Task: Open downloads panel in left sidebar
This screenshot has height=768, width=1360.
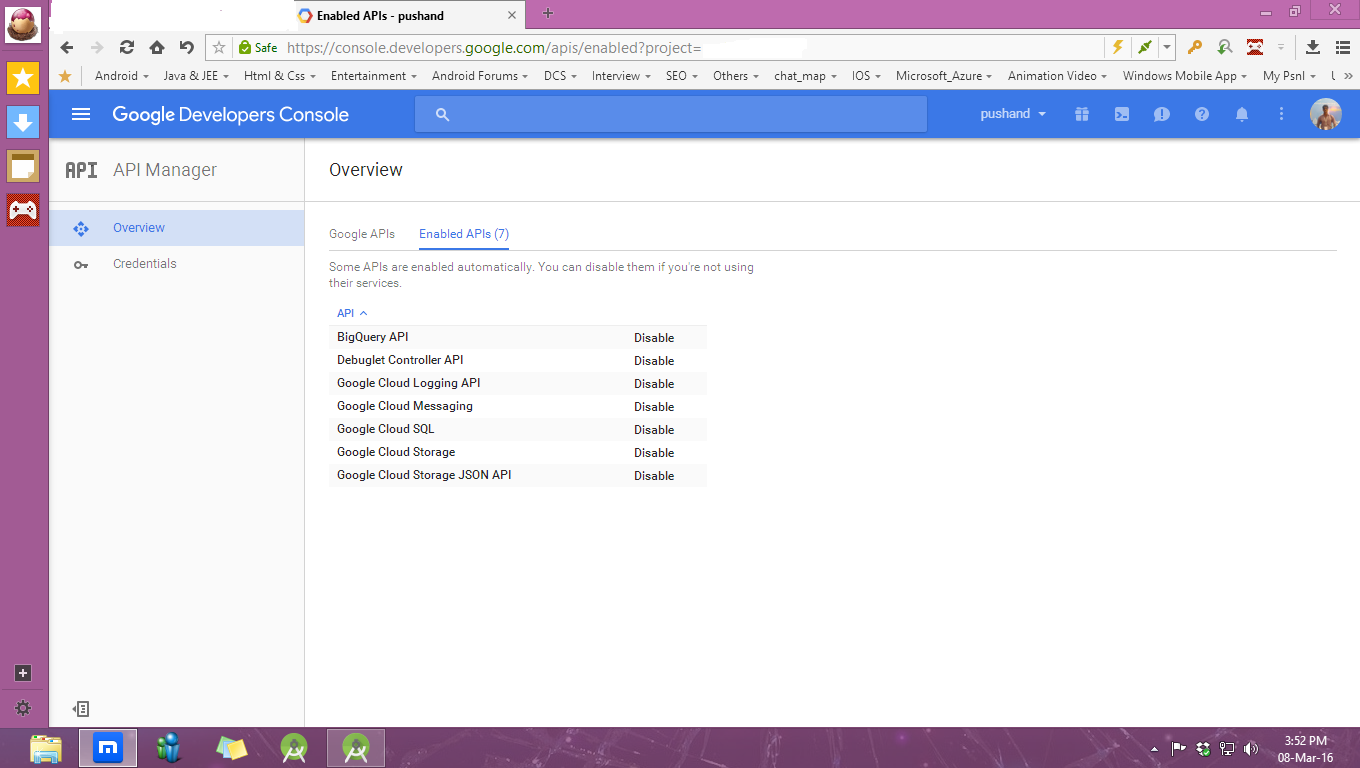Action: click(23, 122)
